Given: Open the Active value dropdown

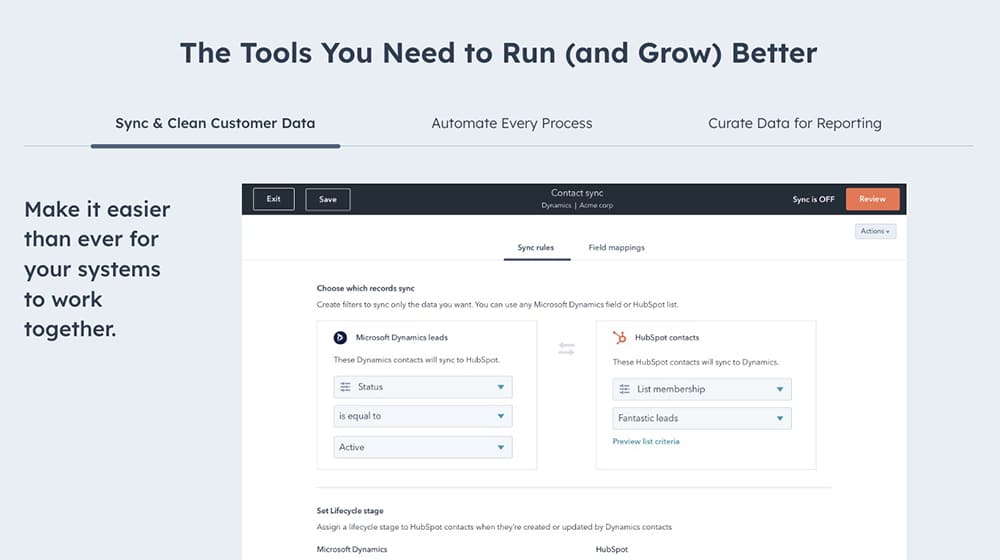Looking at the screenshot, I should [423, 447].
